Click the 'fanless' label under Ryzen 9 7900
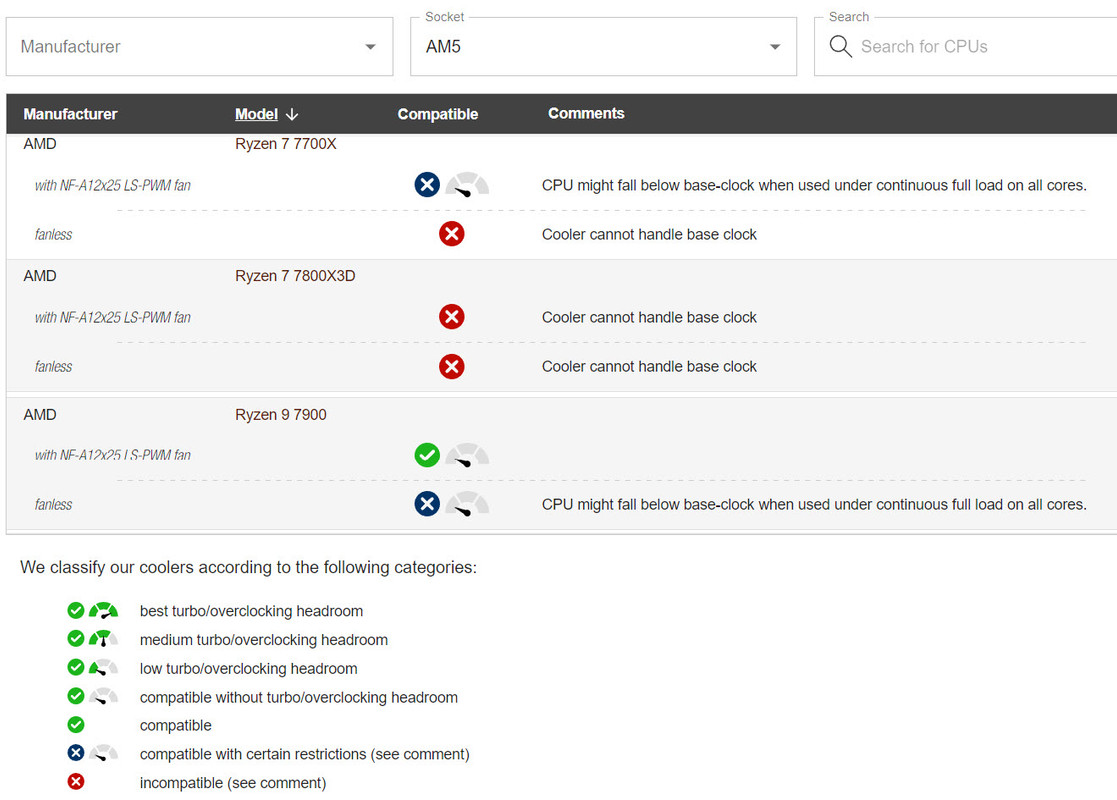The height and width of the screenshot is (800, 1117). click(53, 504)
